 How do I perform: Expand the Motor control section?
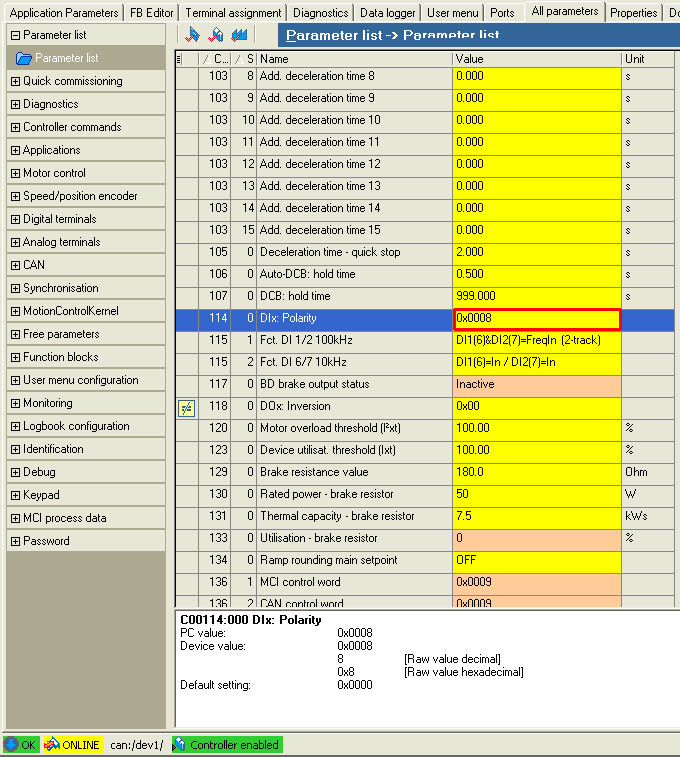pos(15,173)
